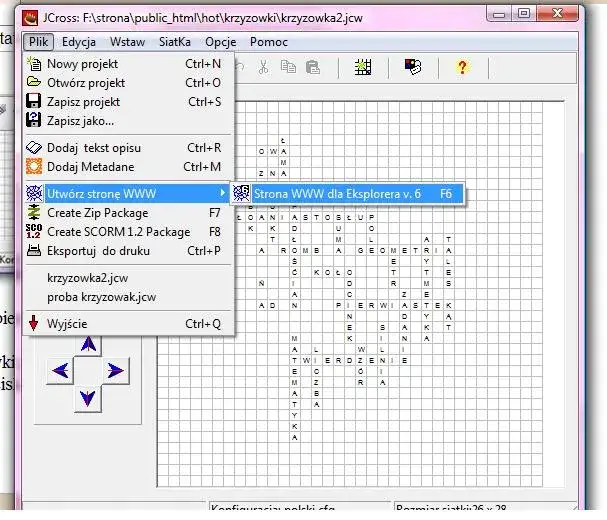The height and width of the screenshot is (520, 607).
Task: Shift the crossword left with the left arrow
Action: (60, 371)
